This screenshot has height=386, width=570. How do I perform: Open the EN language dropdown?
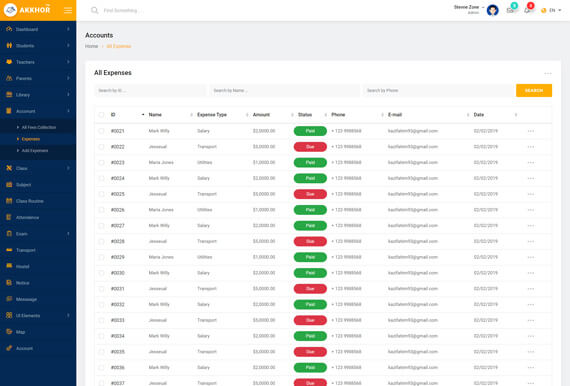pyautogui.click(x=551, y=10)
